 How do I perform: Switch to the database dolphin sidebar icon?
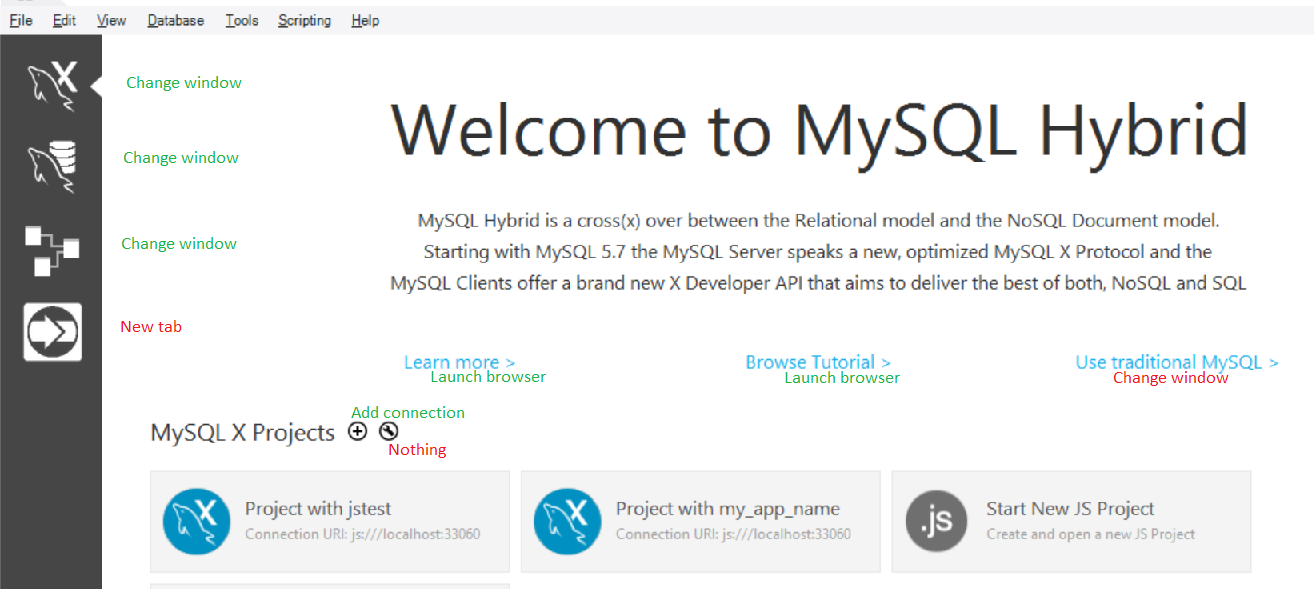click(x=52, y=167)
